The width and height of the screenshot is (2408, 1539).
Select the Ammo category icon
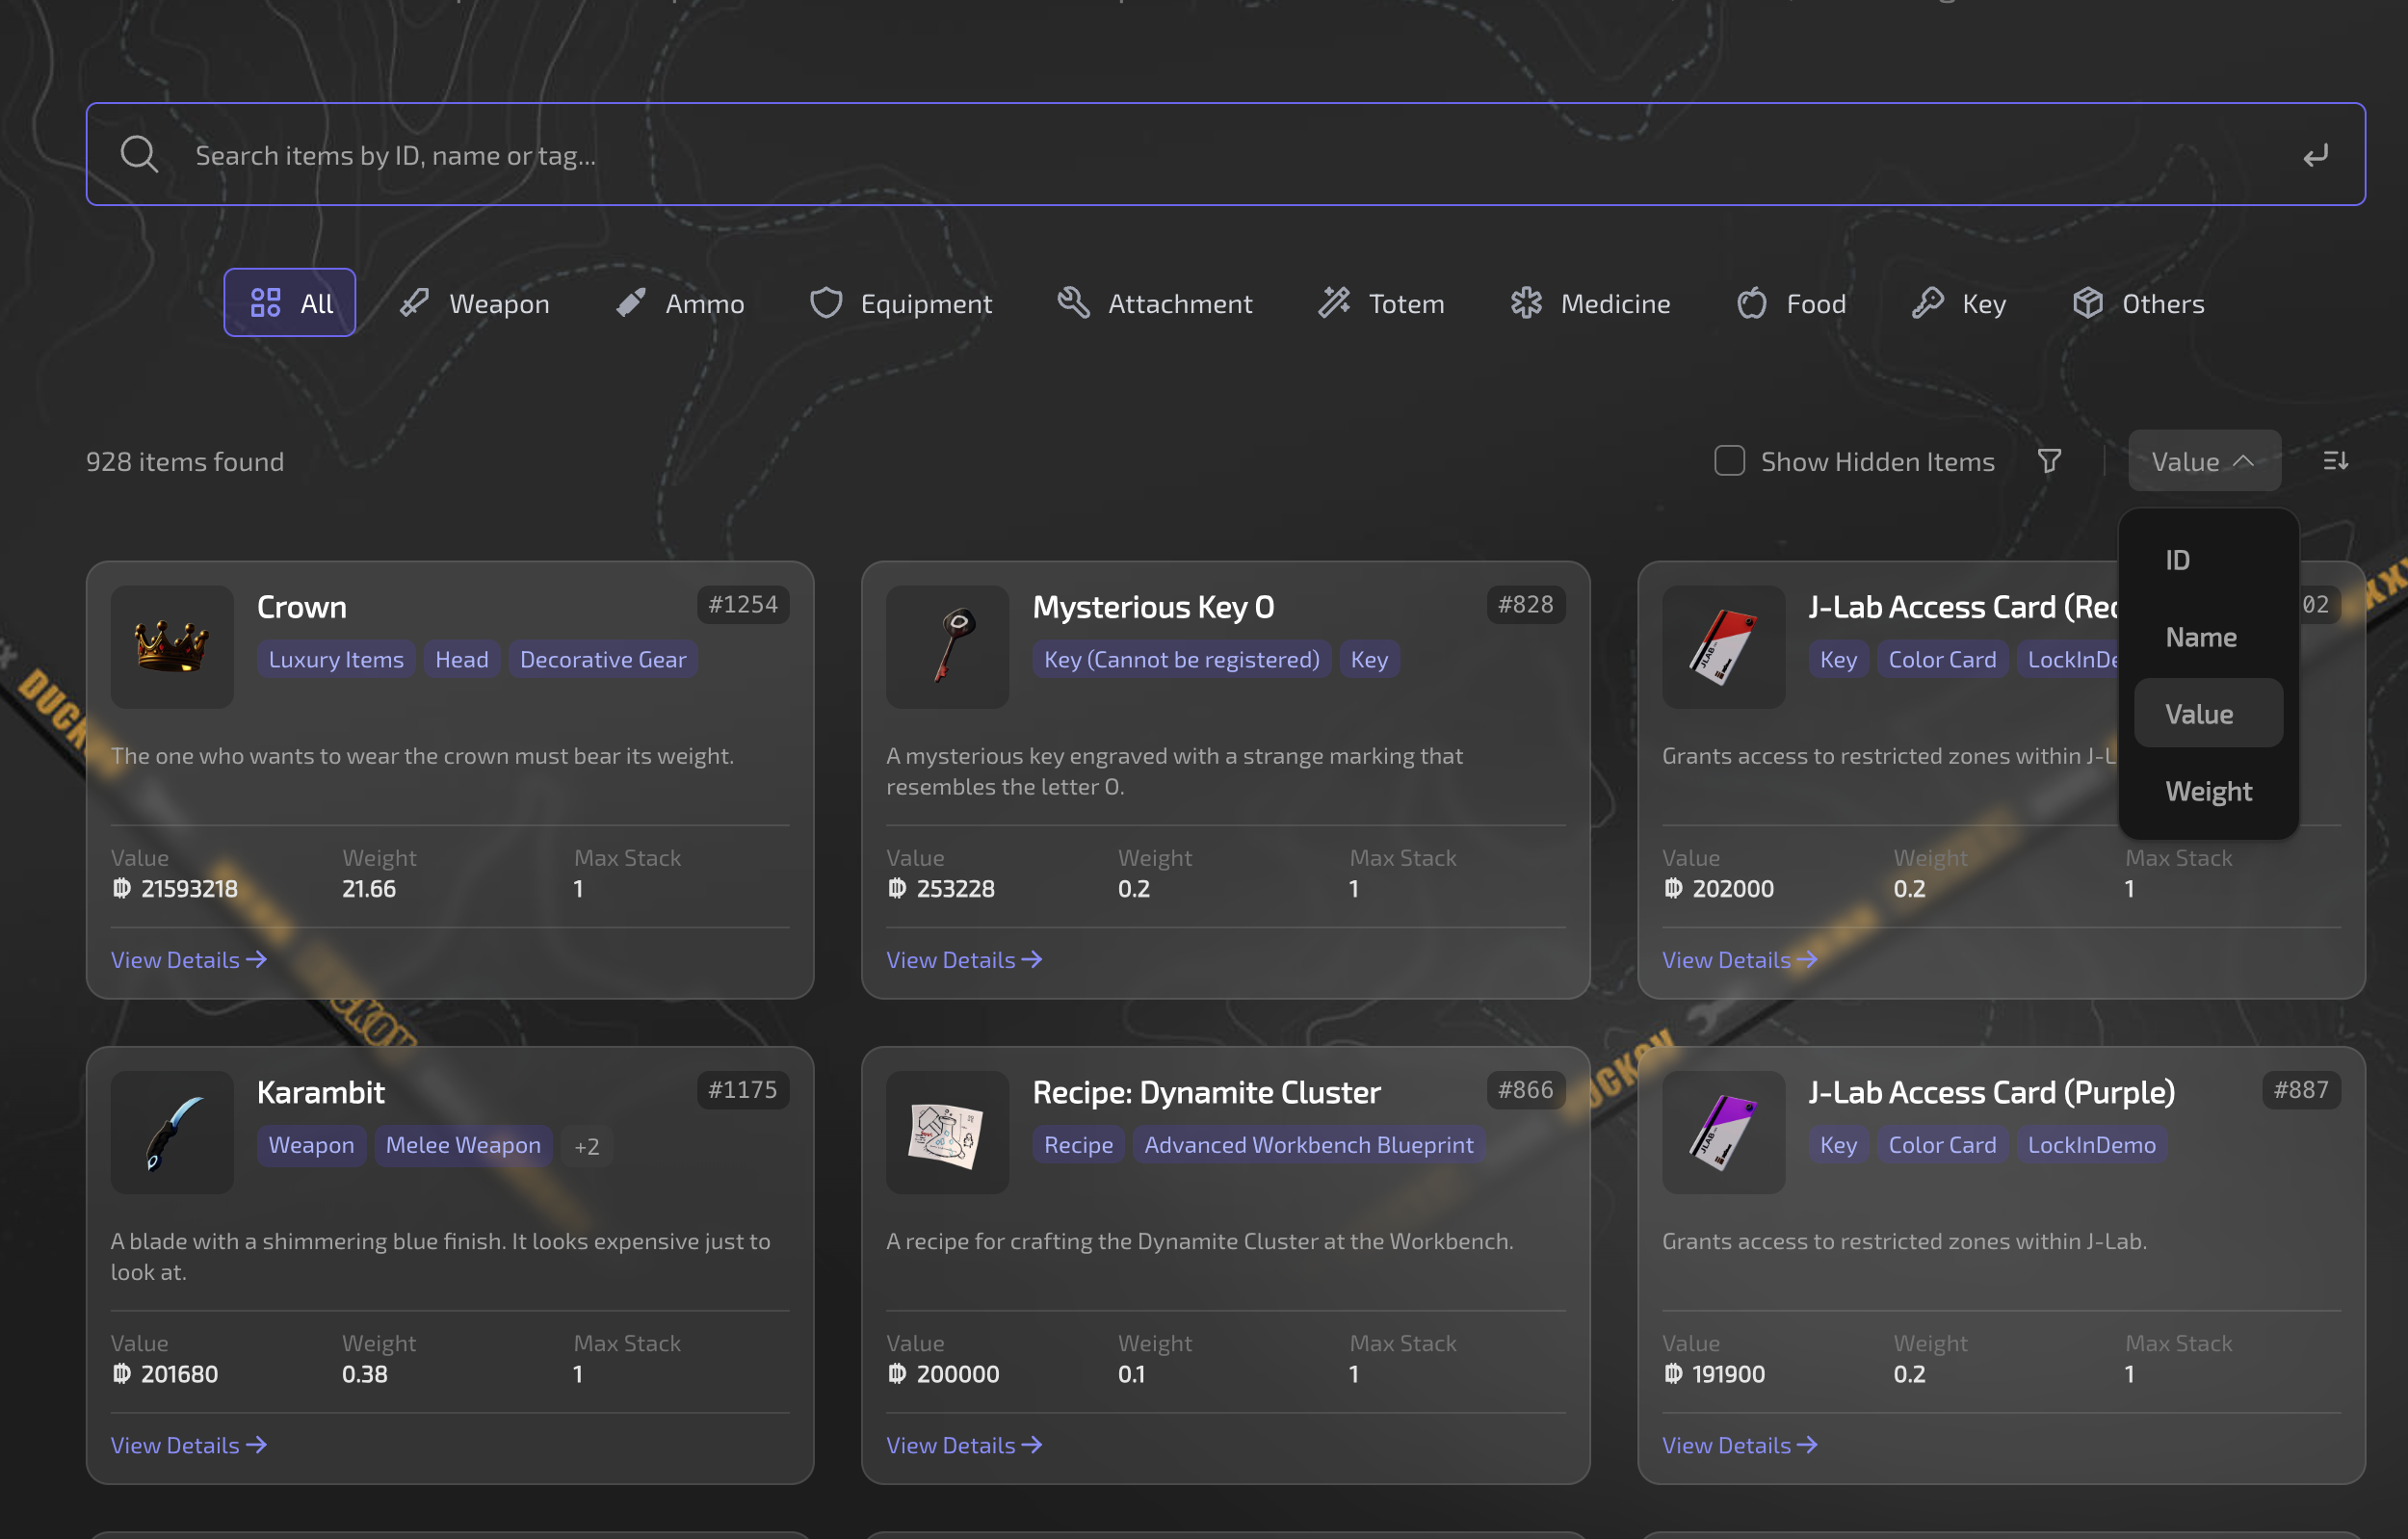630,303
